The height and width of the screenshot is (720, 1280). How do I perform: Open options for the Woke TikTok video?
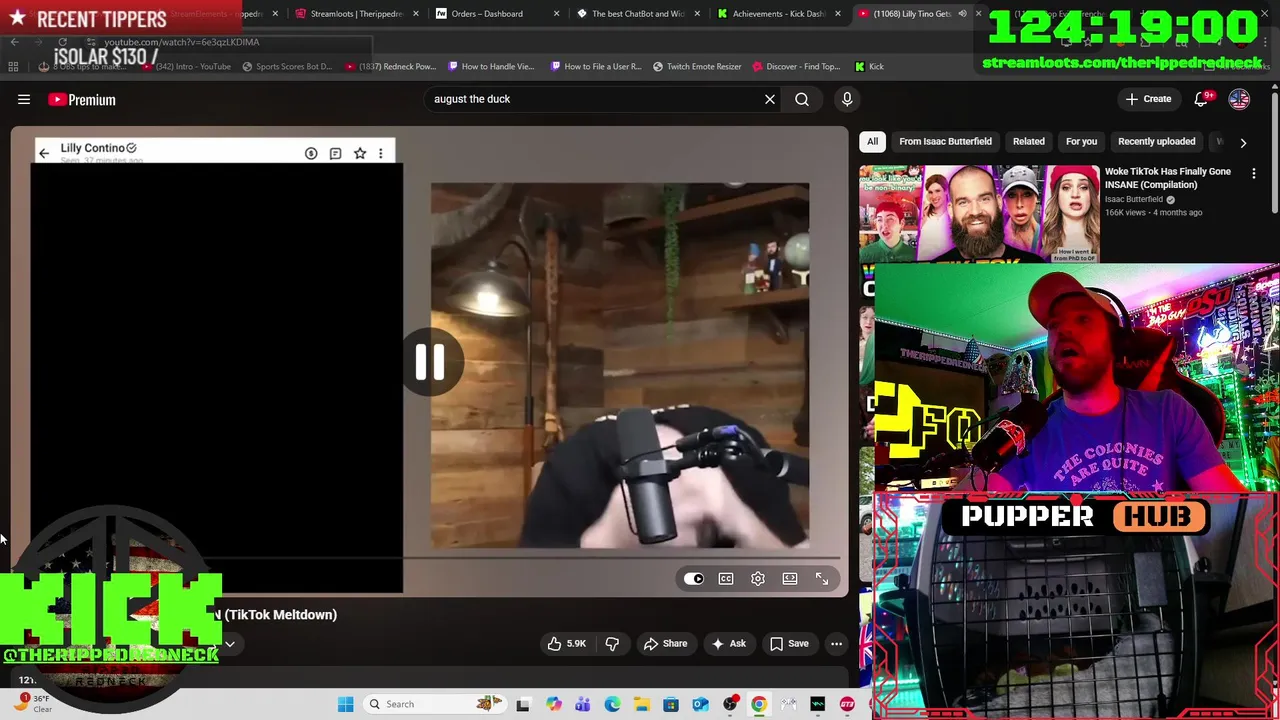pyautogui.click(x=1254, y=174)
